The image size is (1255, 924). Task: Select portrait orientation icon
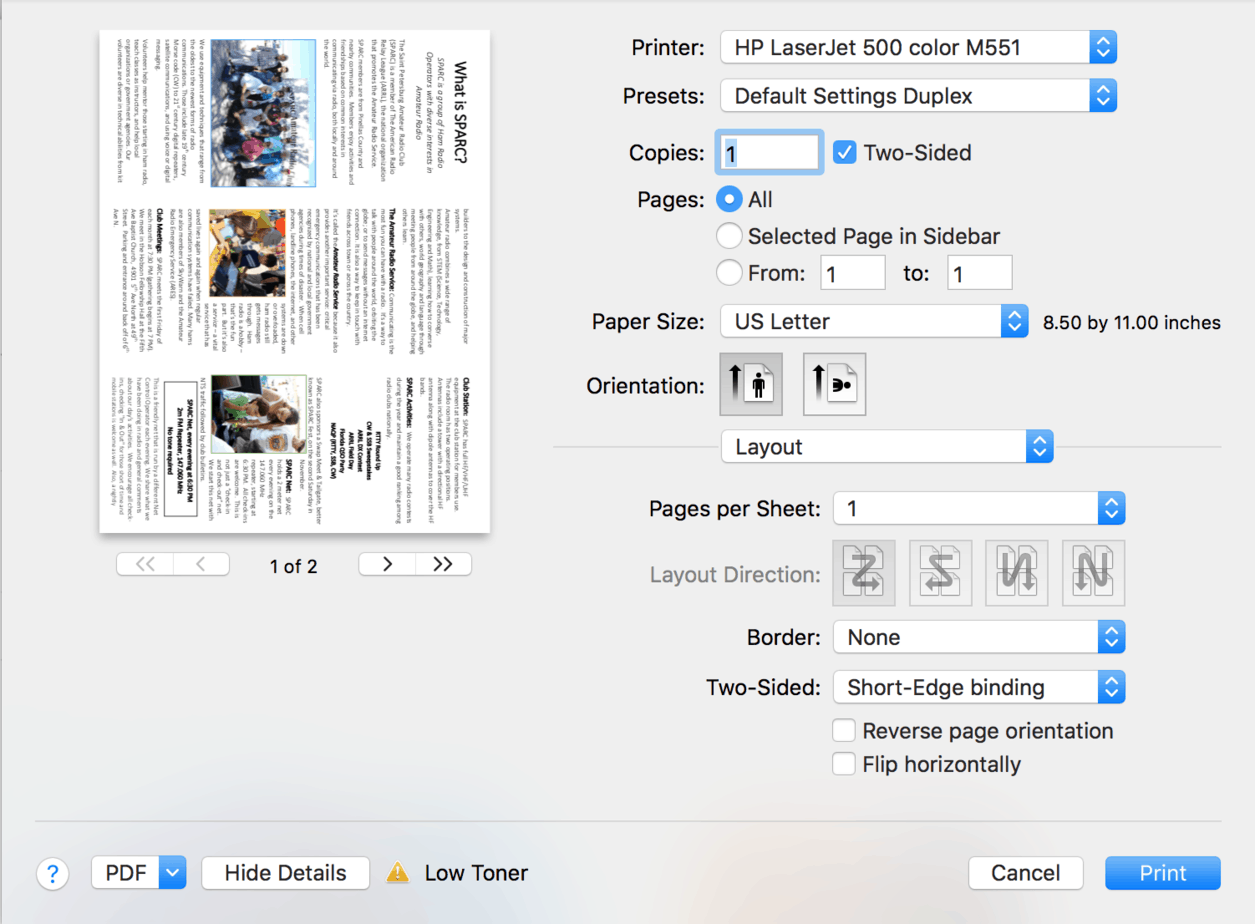[751, 385]
